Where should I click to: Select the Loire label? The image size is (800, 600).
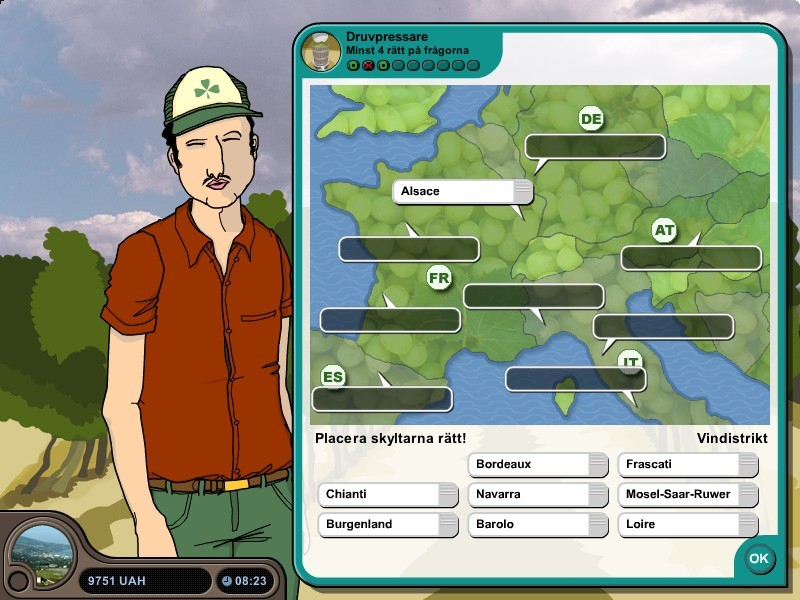[688, 524]
